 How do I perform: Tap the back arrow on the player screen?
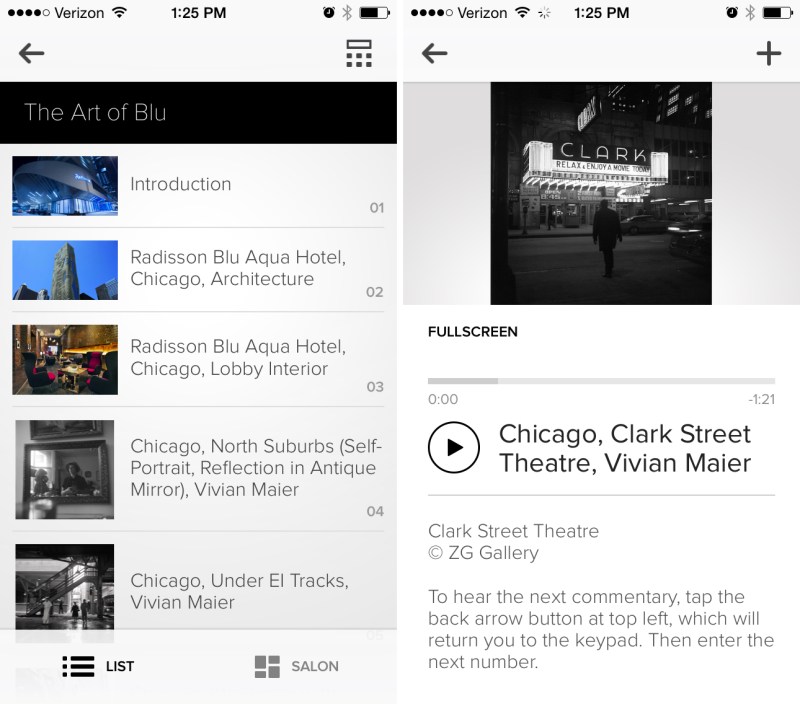pyautogui.click(x=435, y=53)
